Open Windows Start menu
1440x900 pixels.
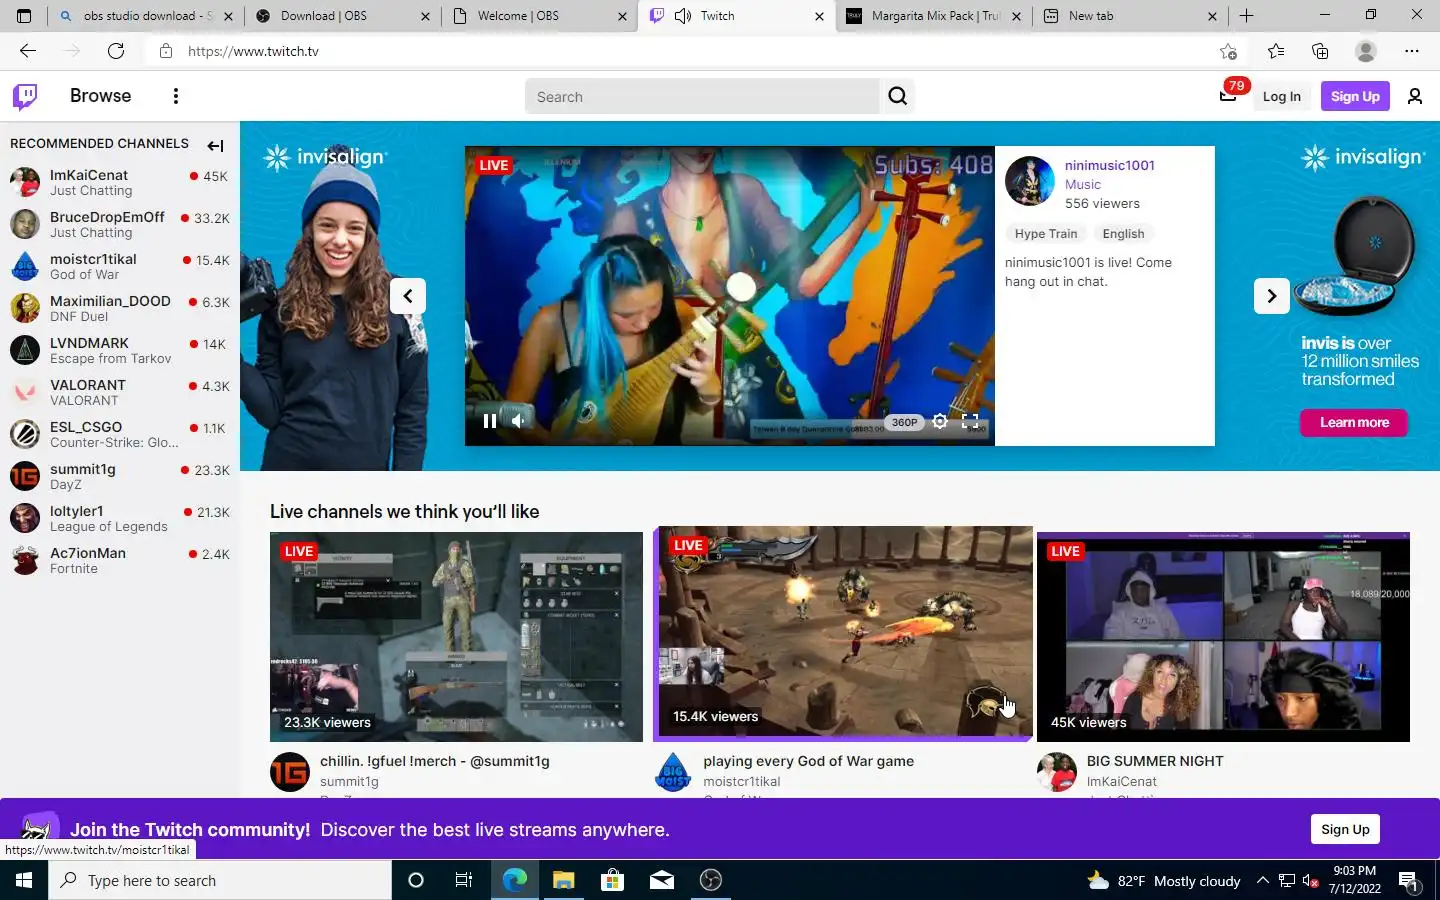point(24,880)
